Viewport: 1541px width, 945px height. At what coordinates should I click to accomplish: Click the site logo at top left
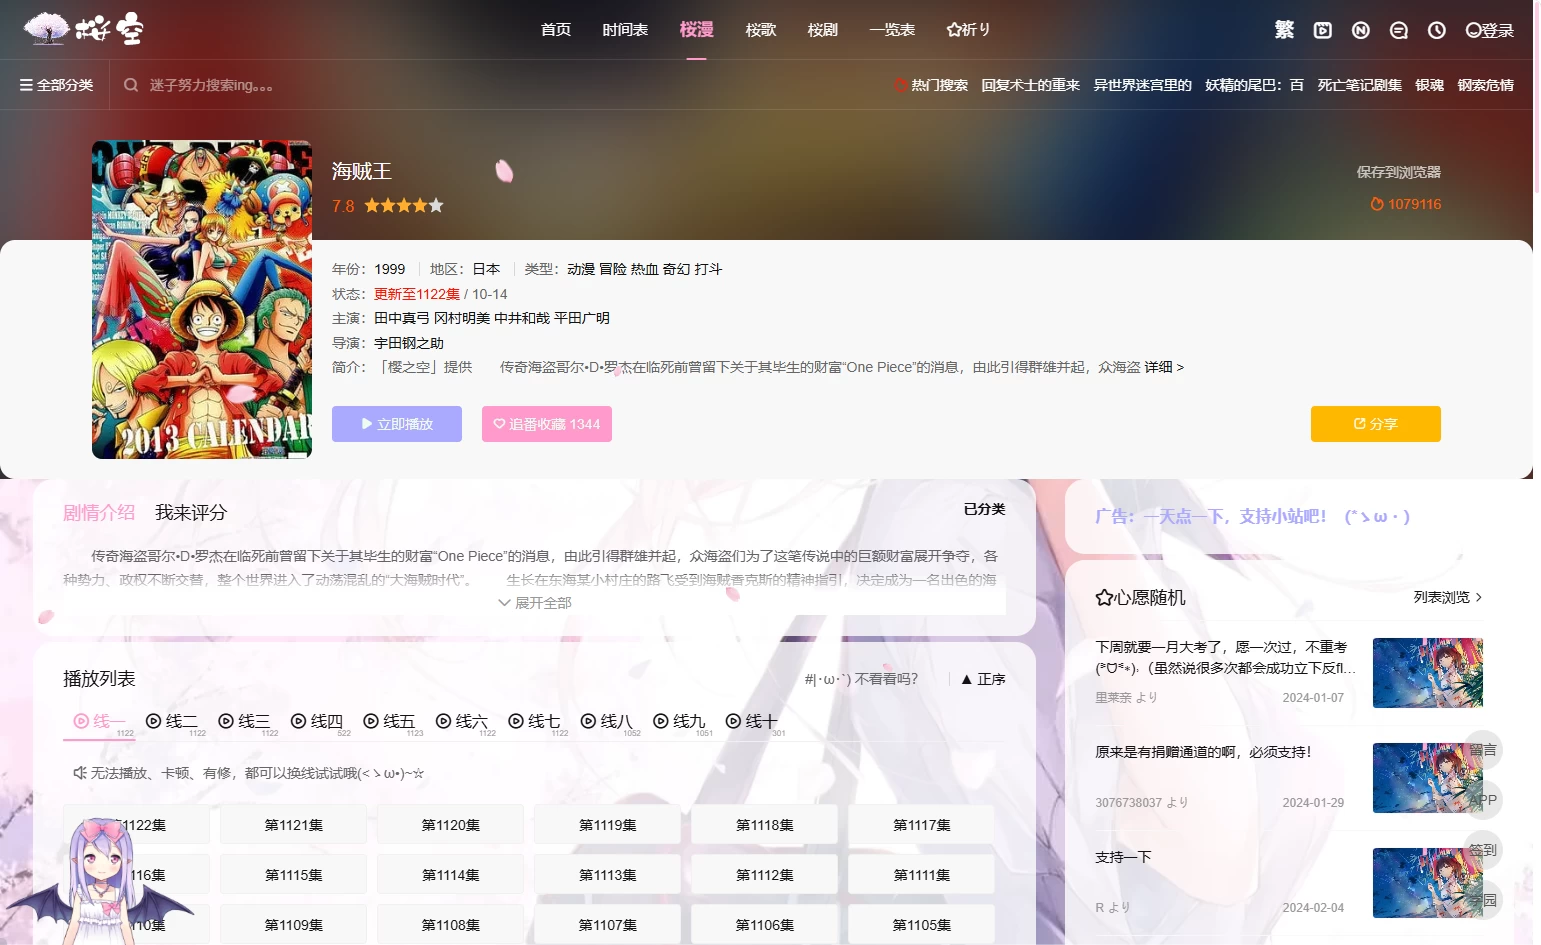(x=84, y=29)
